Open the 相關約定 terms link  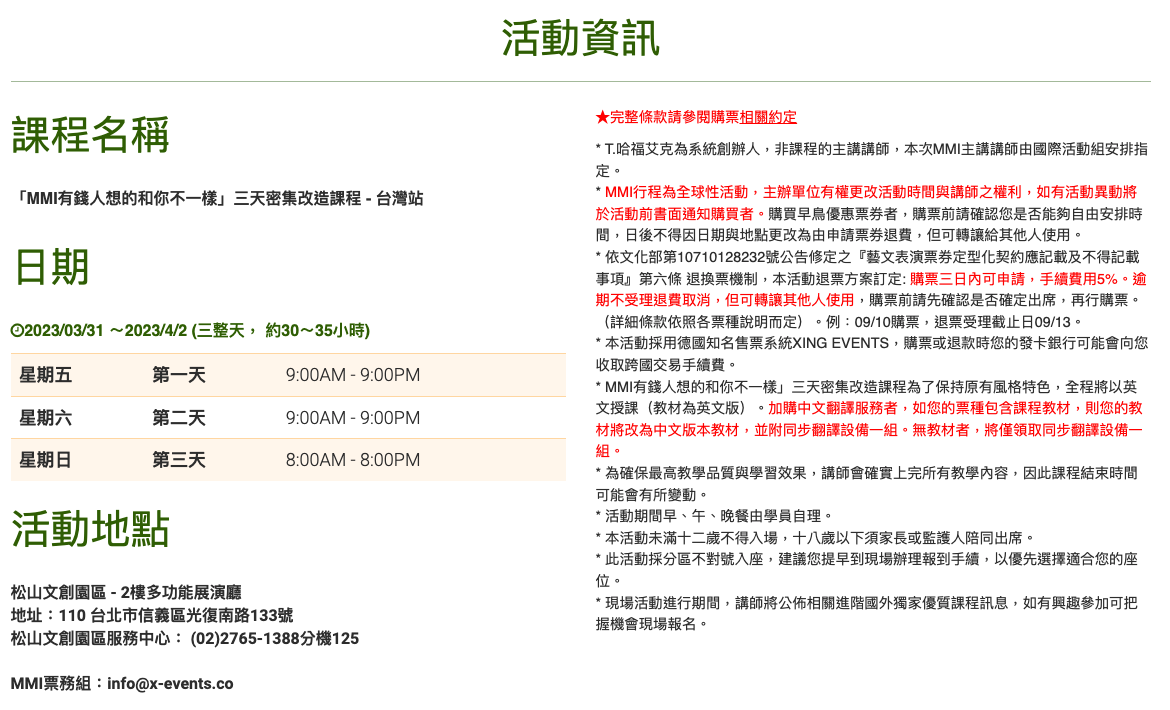point(768,117)
